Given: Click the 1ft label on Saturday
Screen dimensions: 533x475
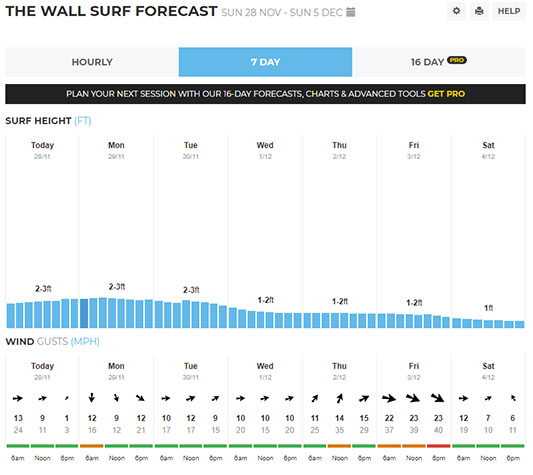Looking at the screenshot, I should 488,308.
